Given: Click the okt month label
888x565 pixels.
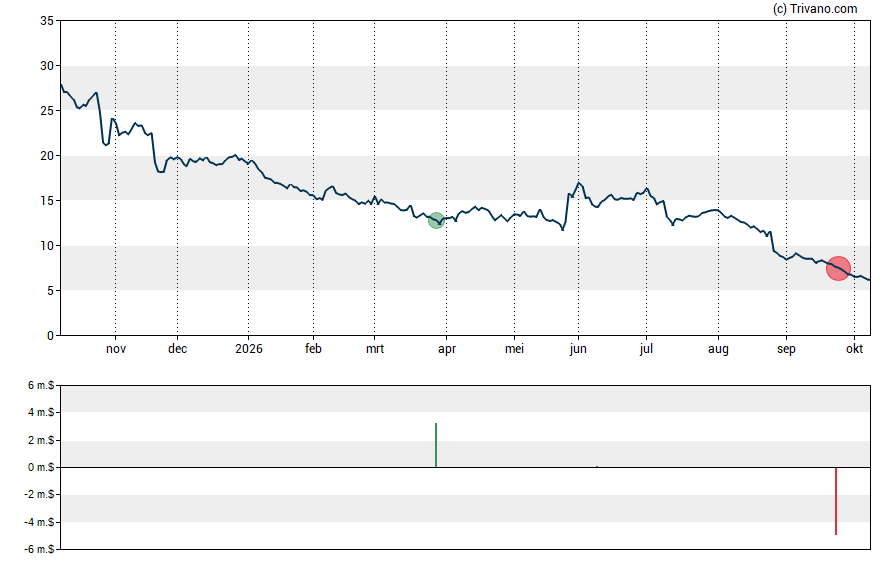Looking at the screenshot, I should point(854,349).
